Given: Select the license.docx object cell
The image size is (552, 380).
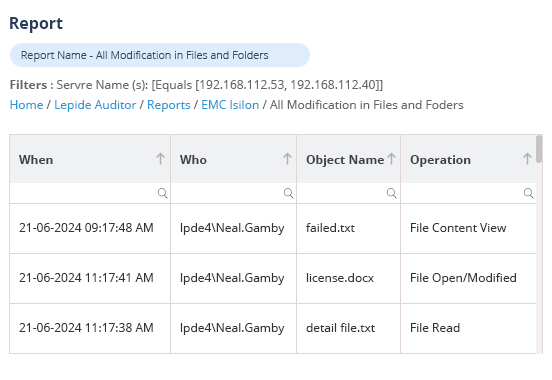Looking at the screenshot, I should (x=349, y=278).
